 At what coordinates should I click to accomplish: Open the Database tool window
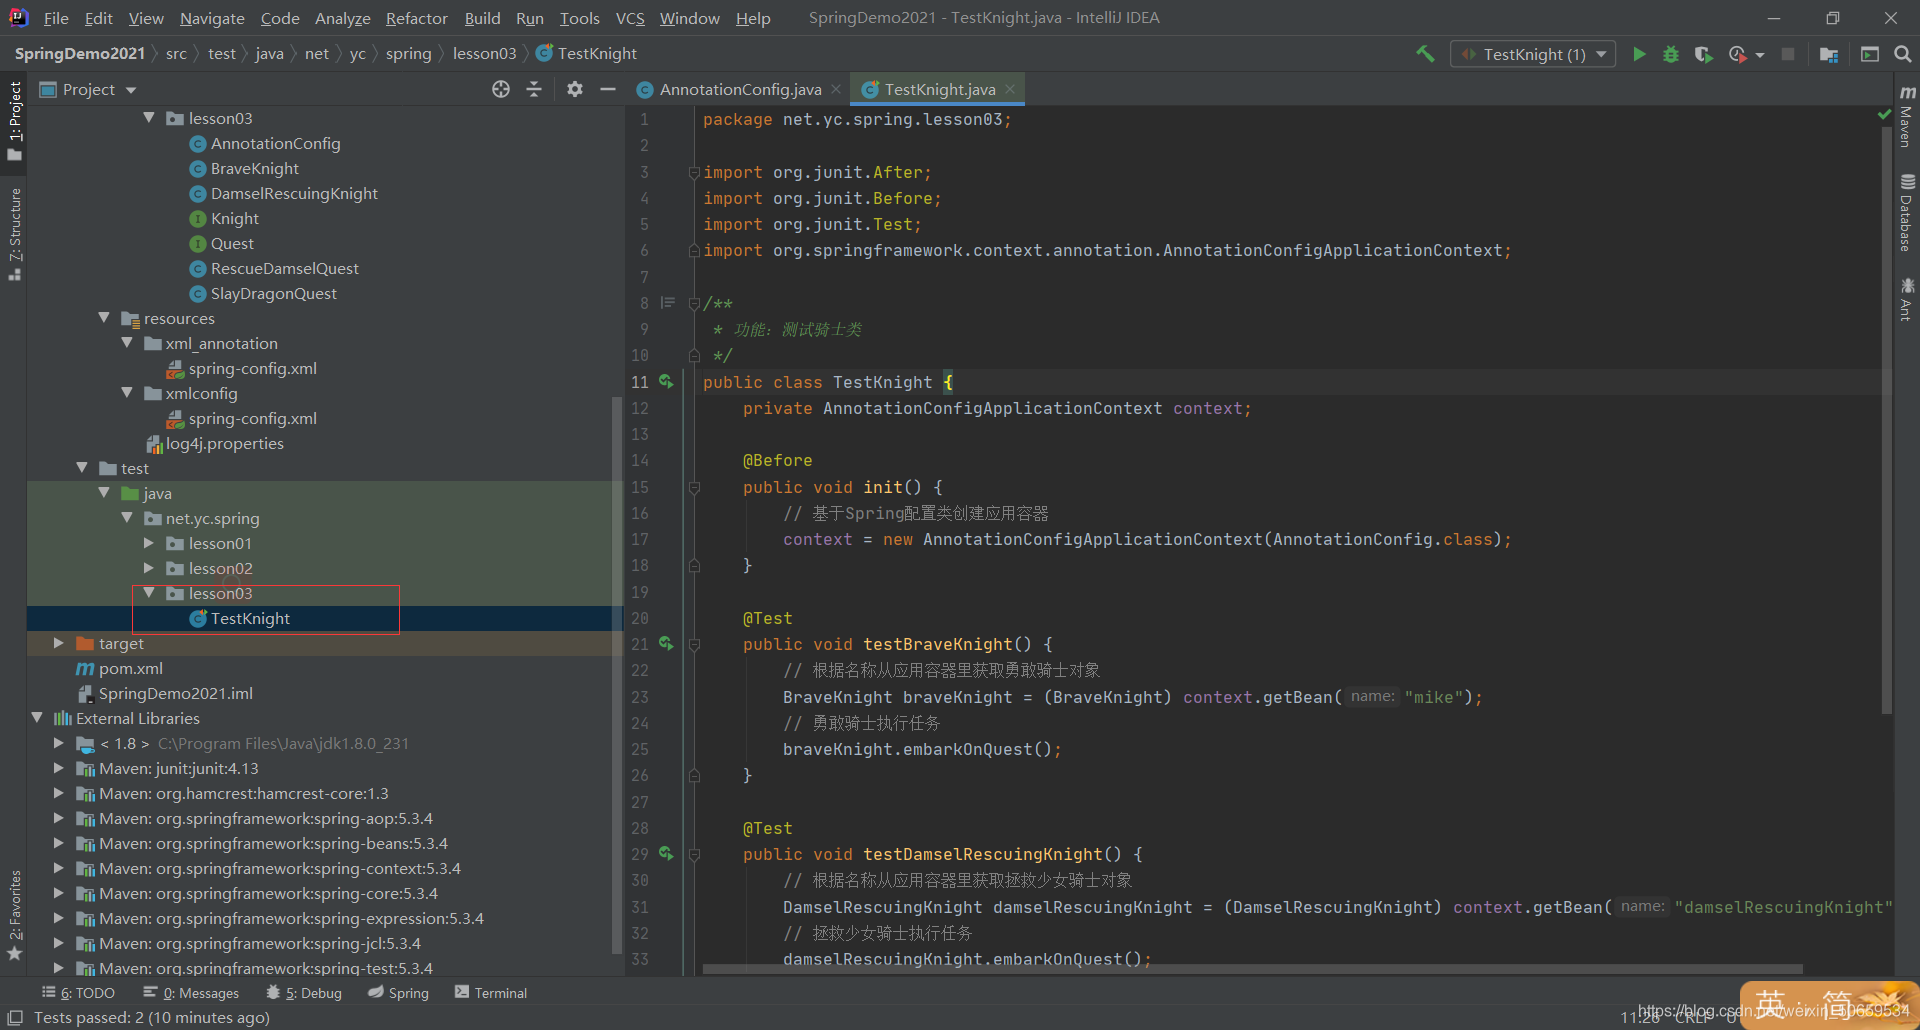(x=1907, y=213)
